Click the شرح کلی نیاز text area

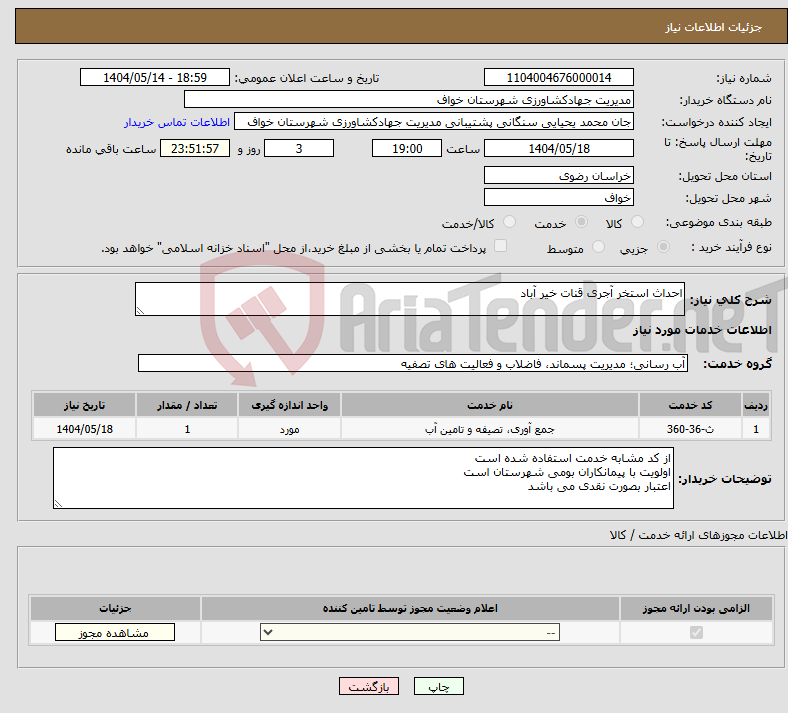tap(410, 299)
